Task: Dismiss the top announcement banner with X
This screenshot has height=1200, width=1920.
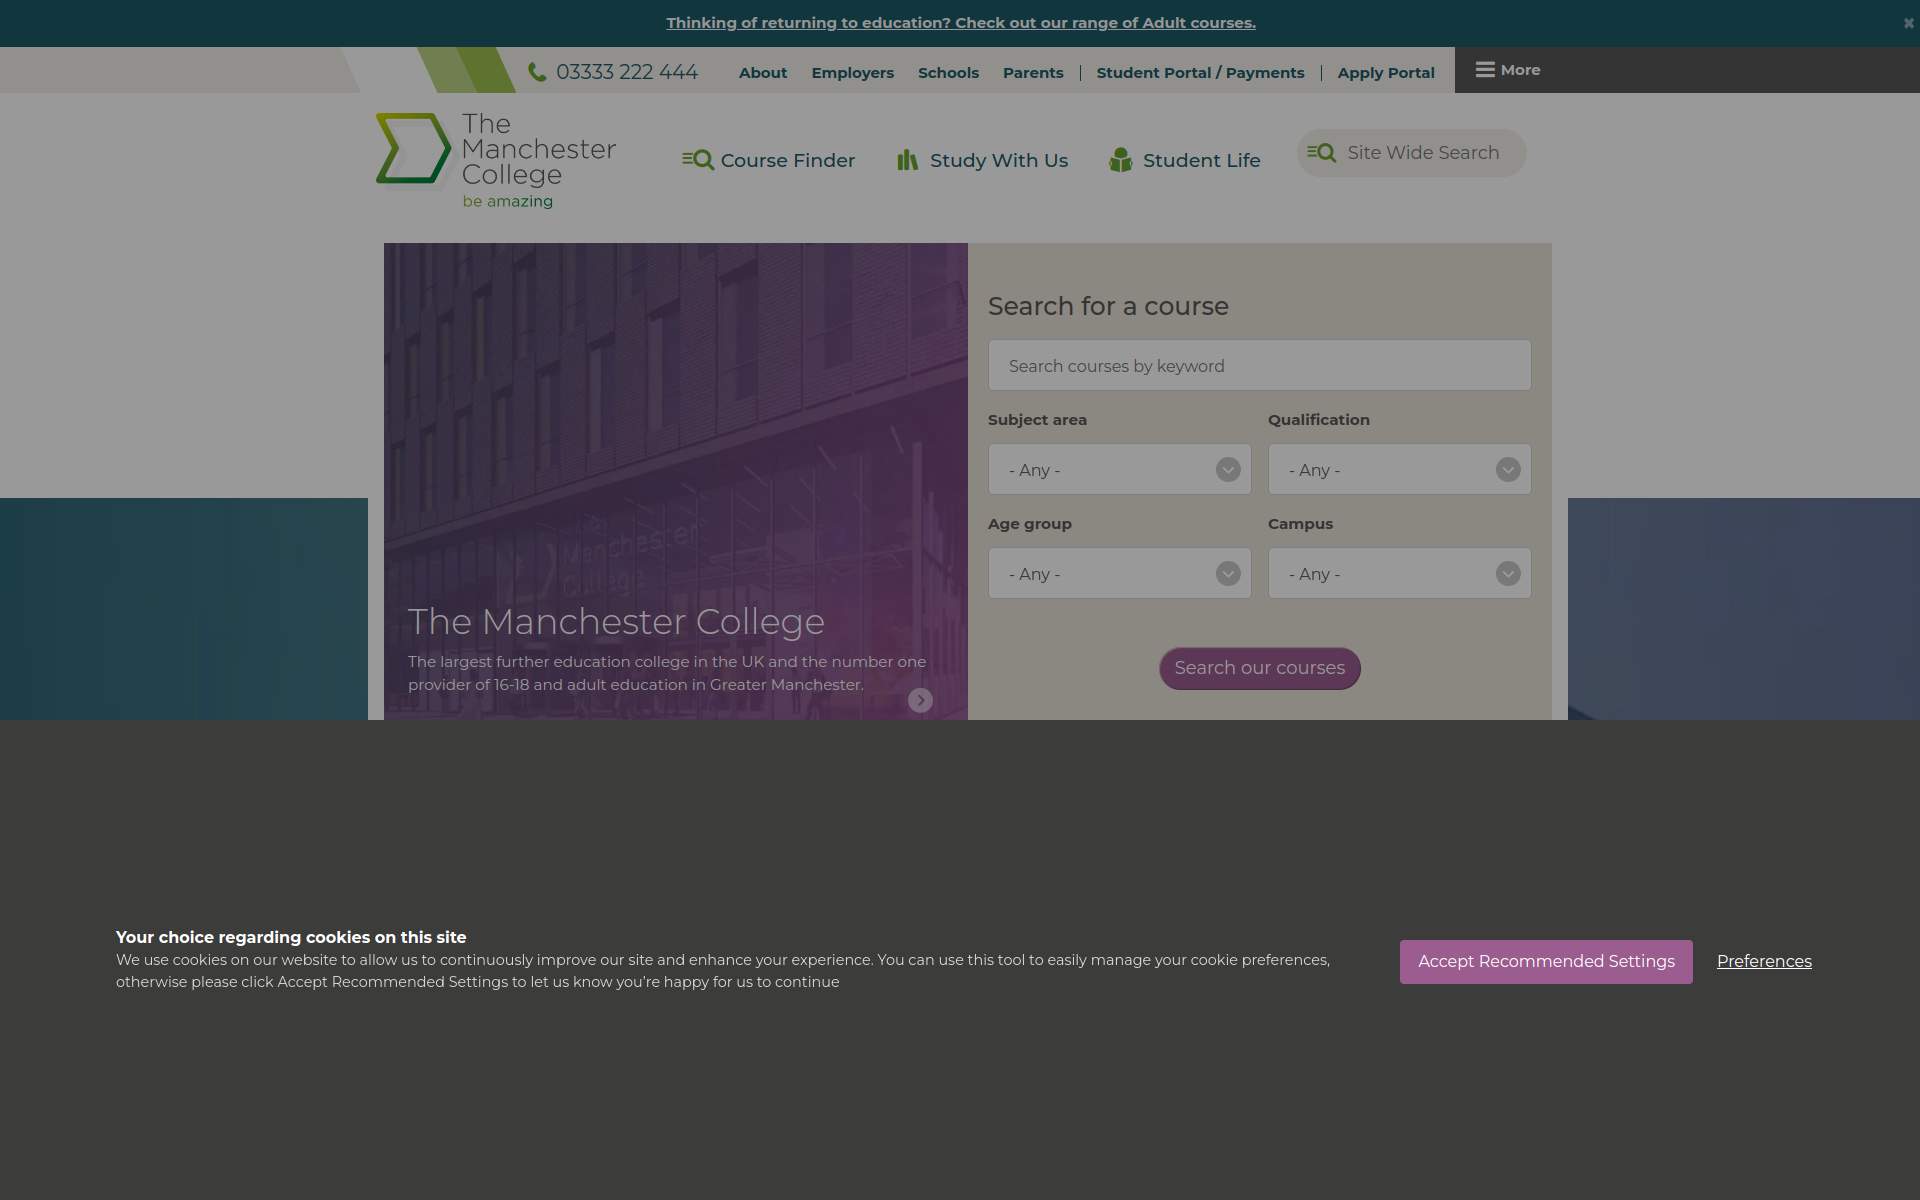Action: click(1908, 23)
